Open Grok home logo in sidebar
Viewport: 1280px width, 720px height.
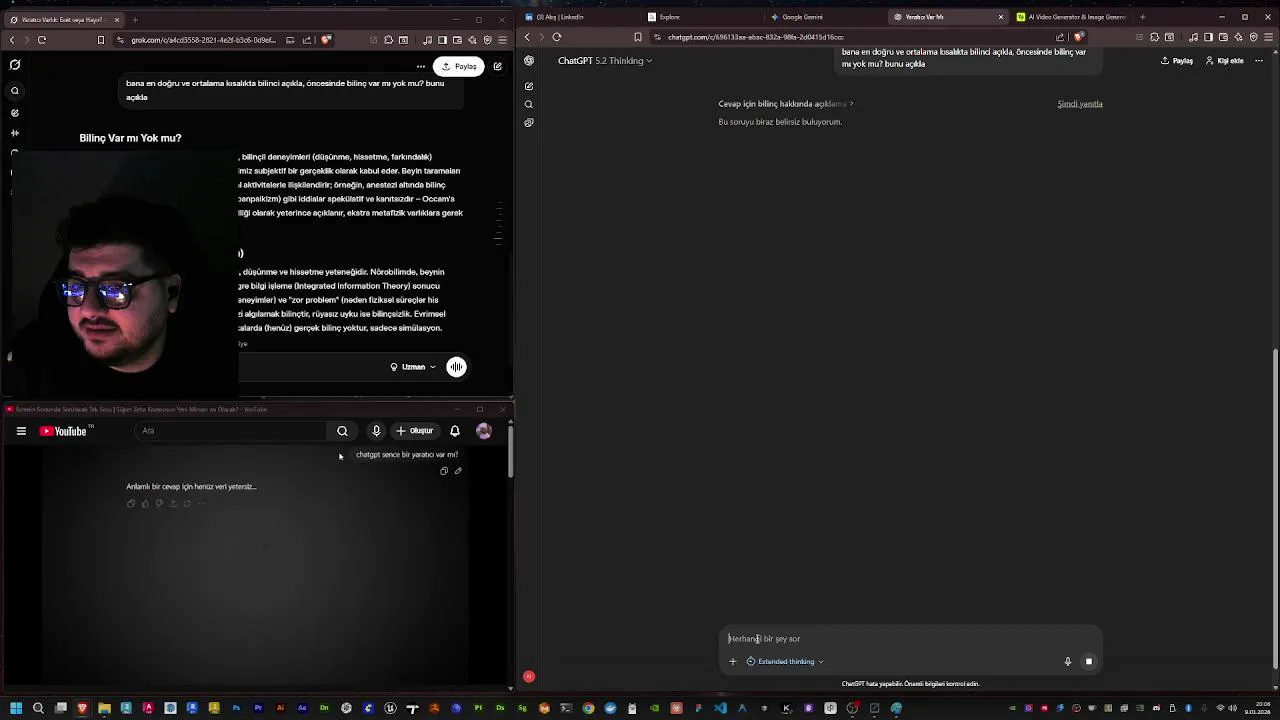pos(15,65)
